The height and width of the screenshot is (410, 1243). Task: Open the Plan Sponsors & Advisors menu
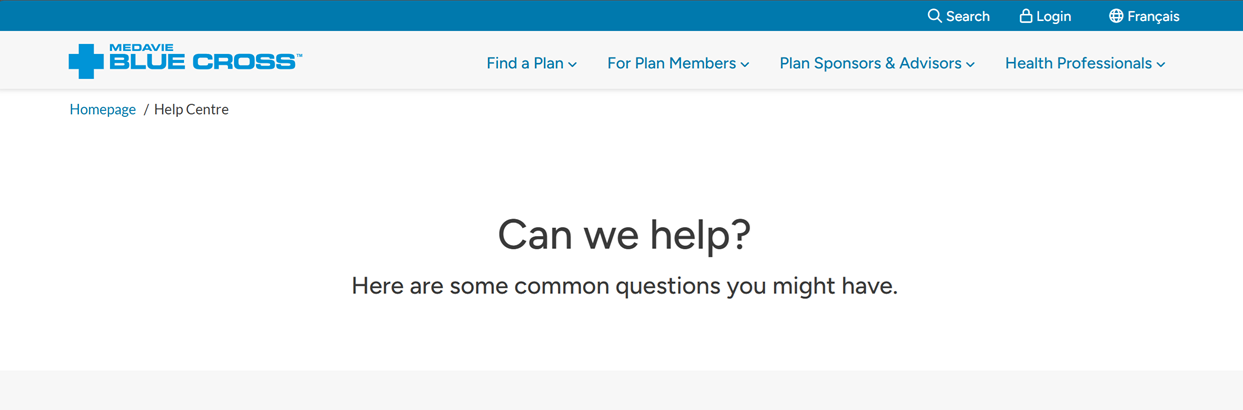pyautogui.click(x=870, y=63)
